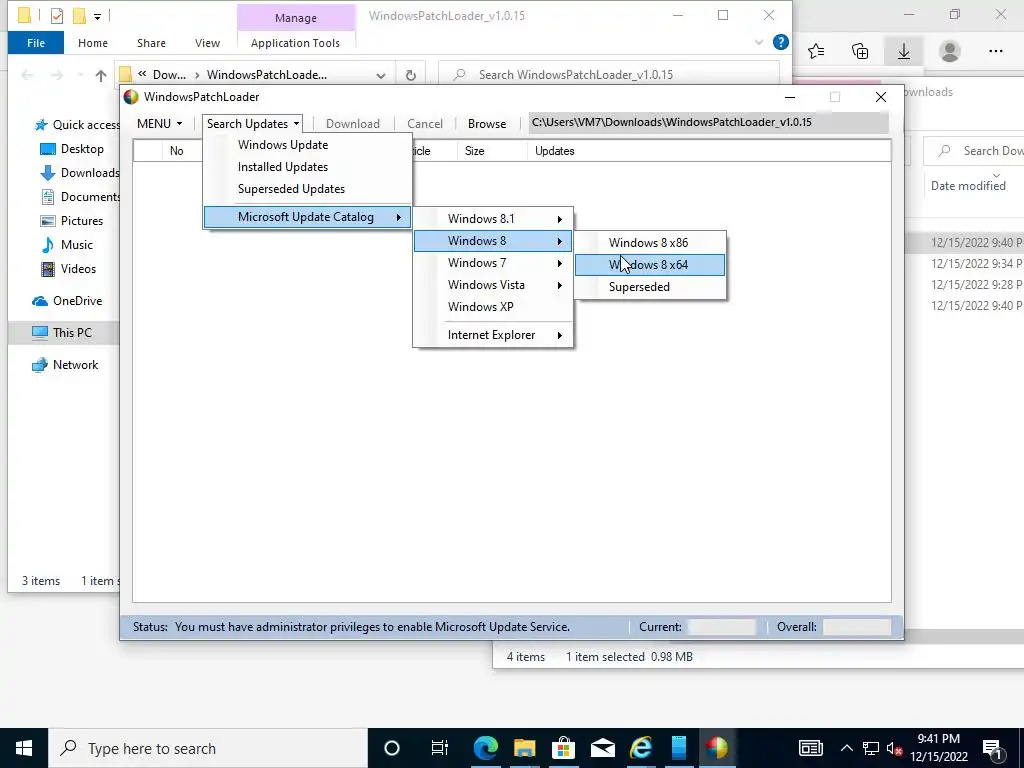This screenshot has width=1024, height=768.
Task: Open the address bar history dropdown
Action: (381, 75)
